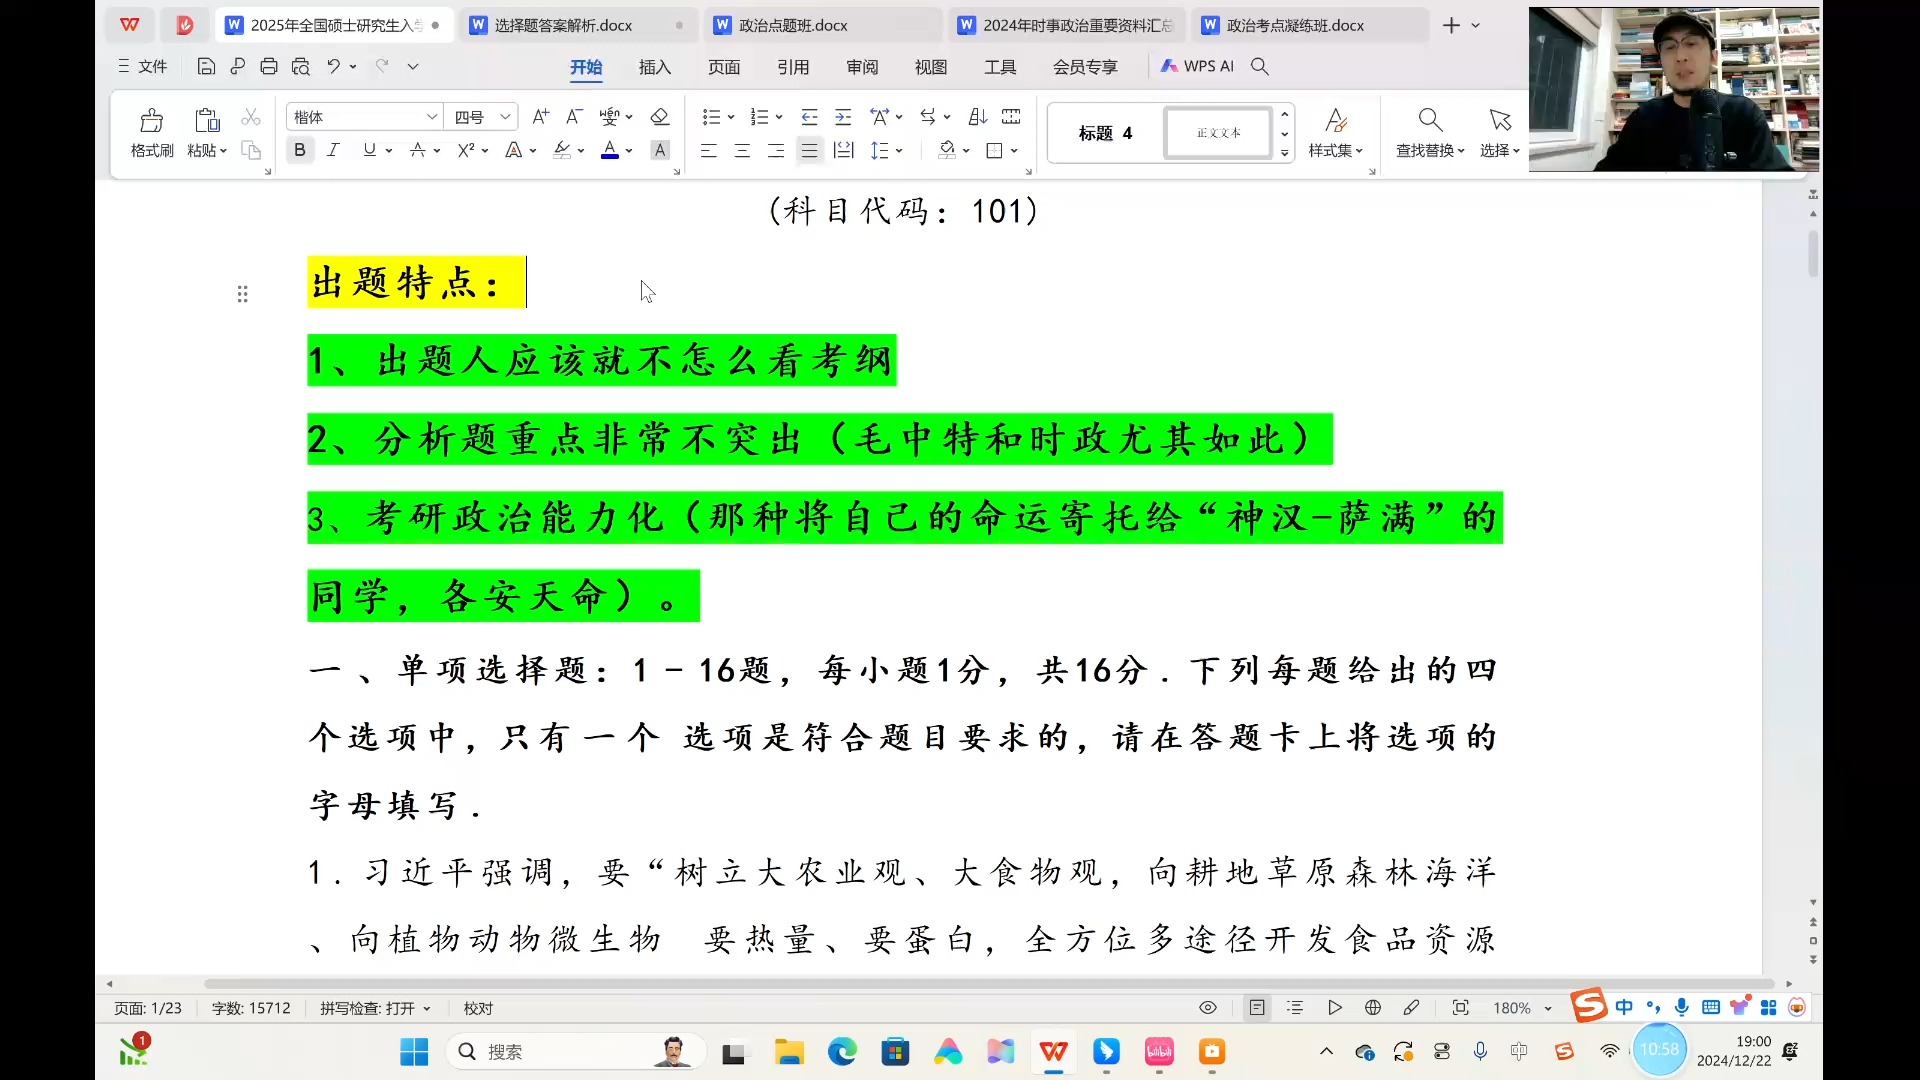Screen dimensions: 1920x1080
Task: Open the 审阅 (Review) ribbon tab
Action: click(862, 67)
